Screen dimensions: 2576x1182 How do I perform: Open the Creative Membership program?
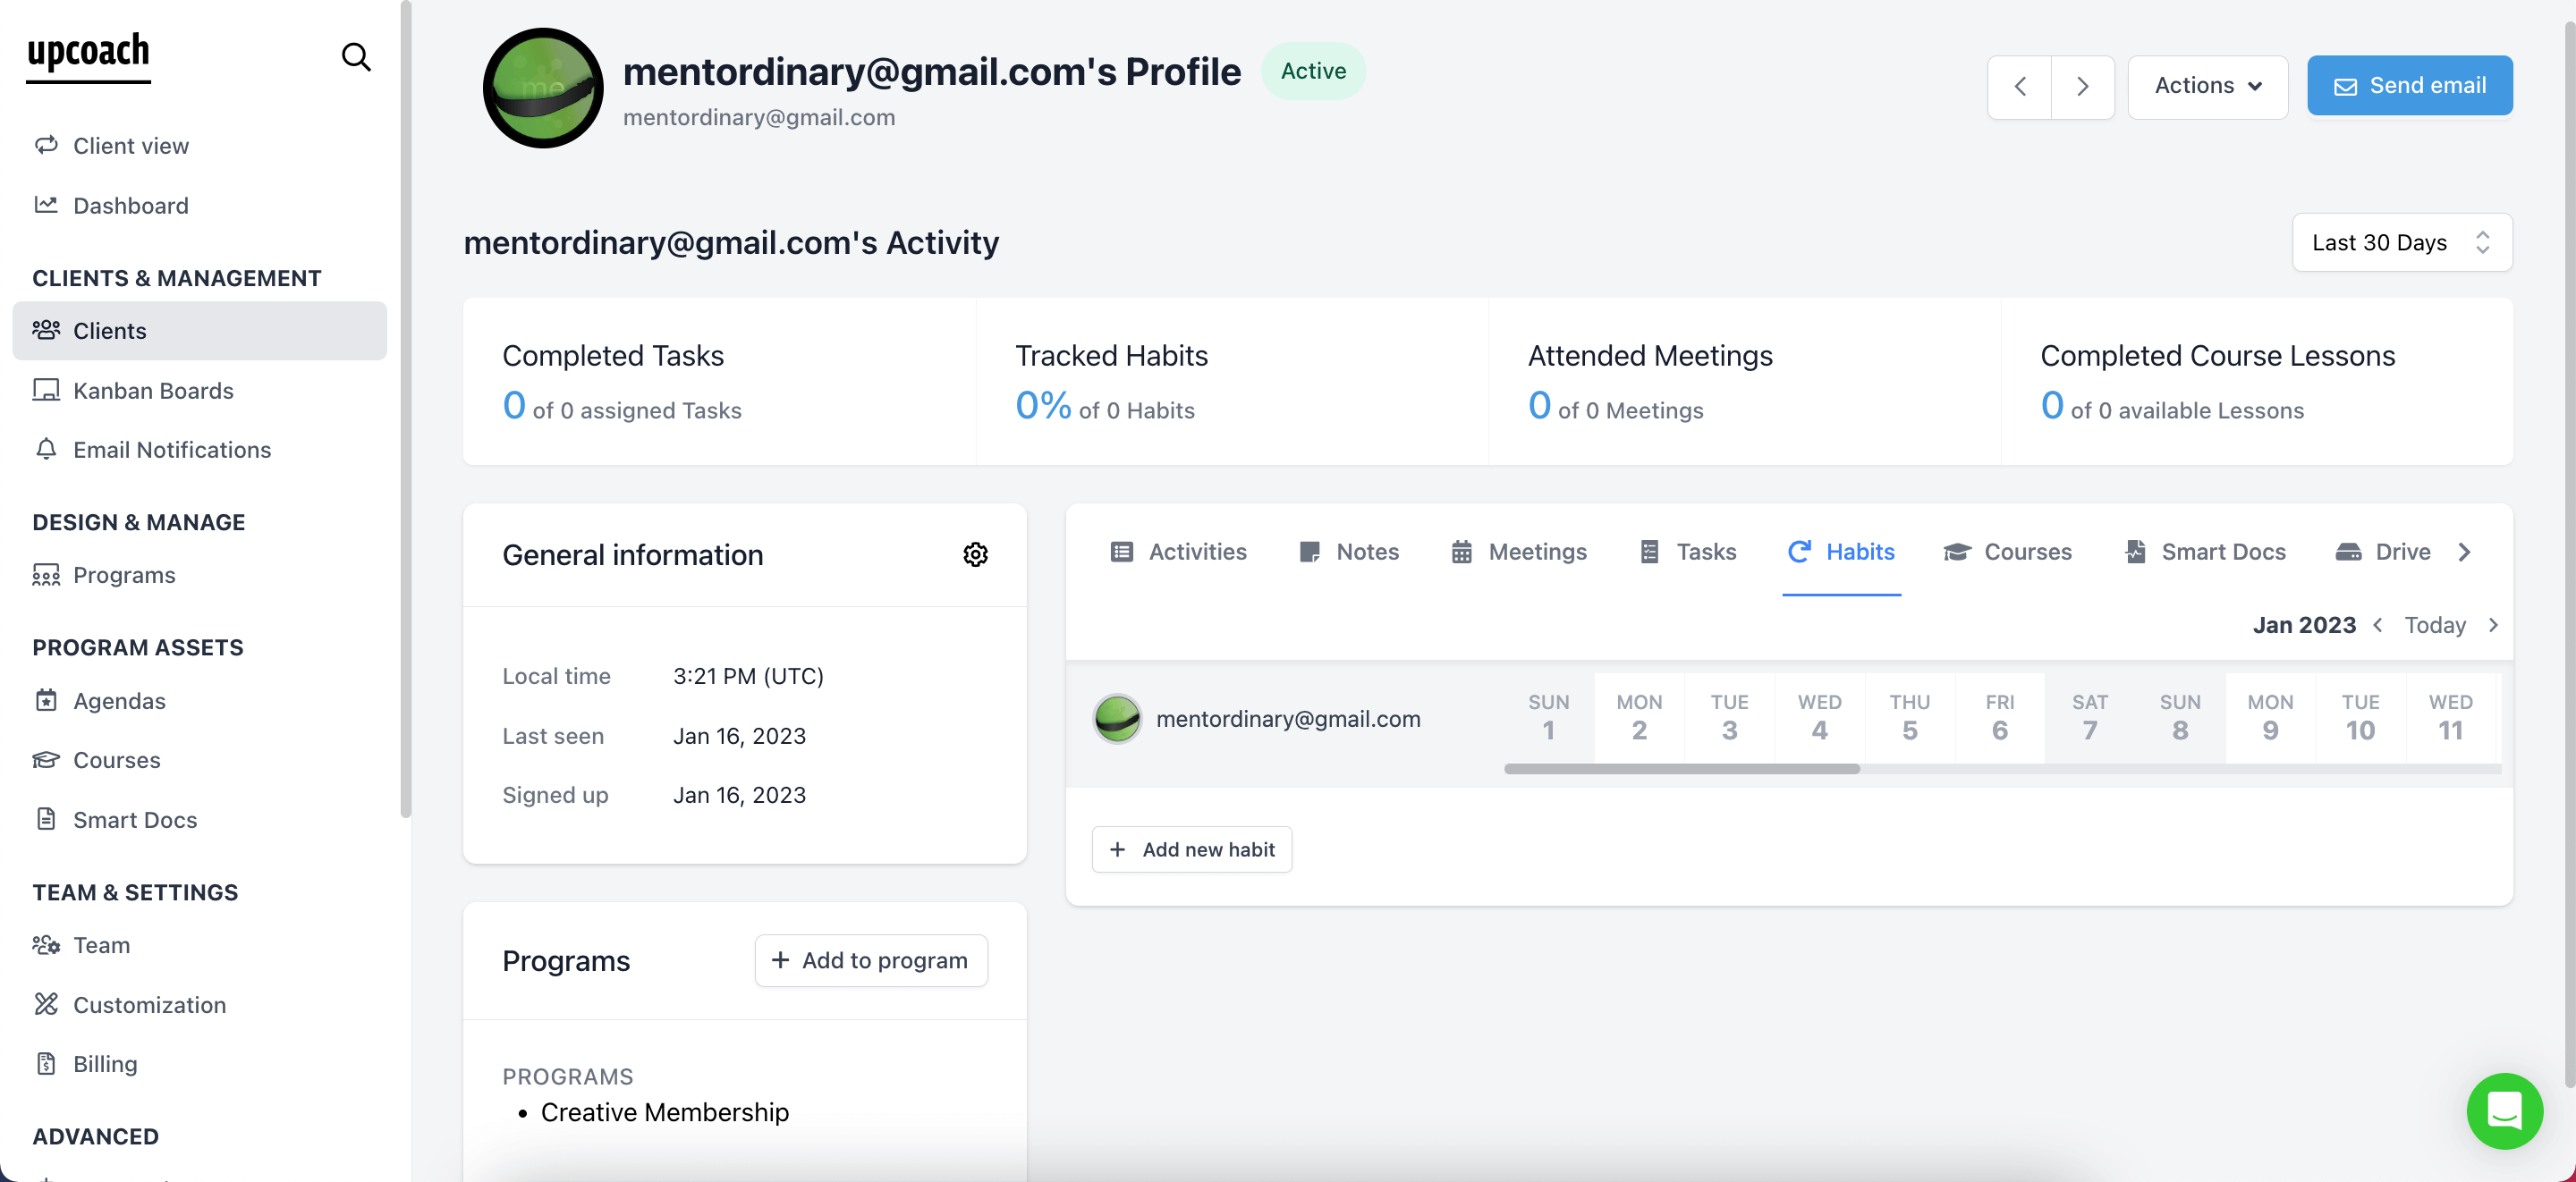point(664,1111)
